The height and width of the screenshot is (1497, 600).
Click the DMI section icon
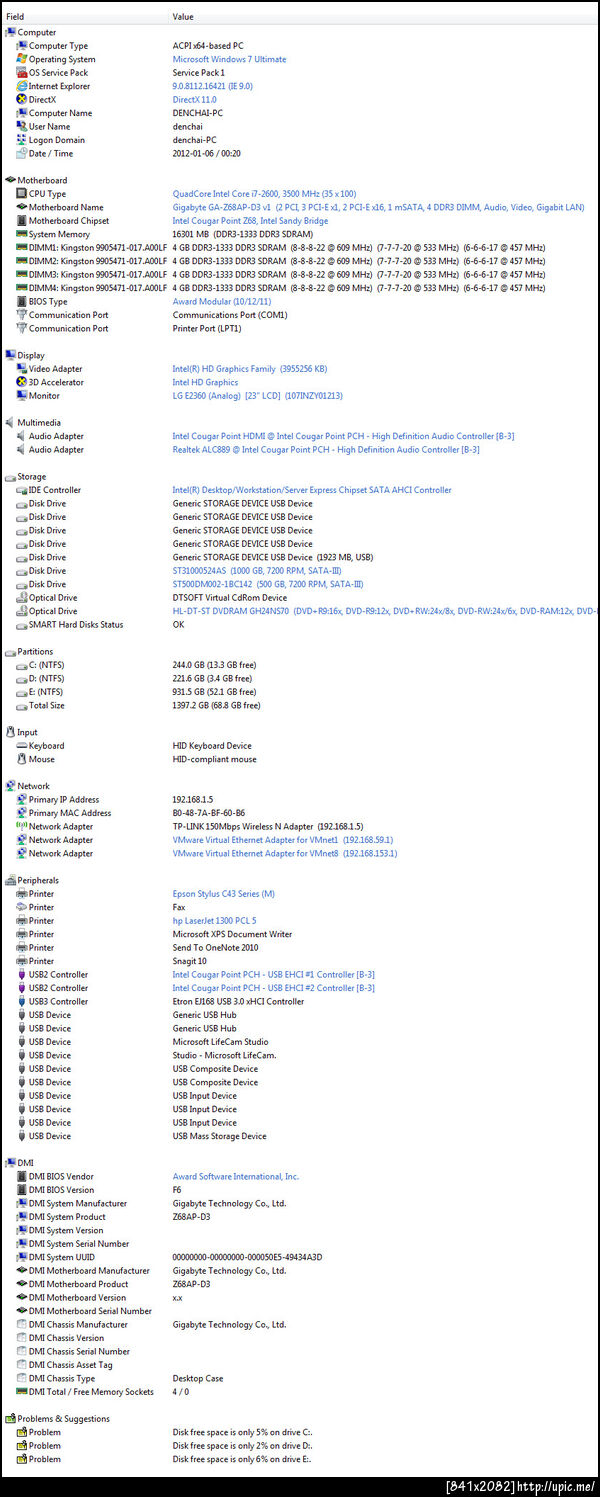click(x=10, y=1163)
